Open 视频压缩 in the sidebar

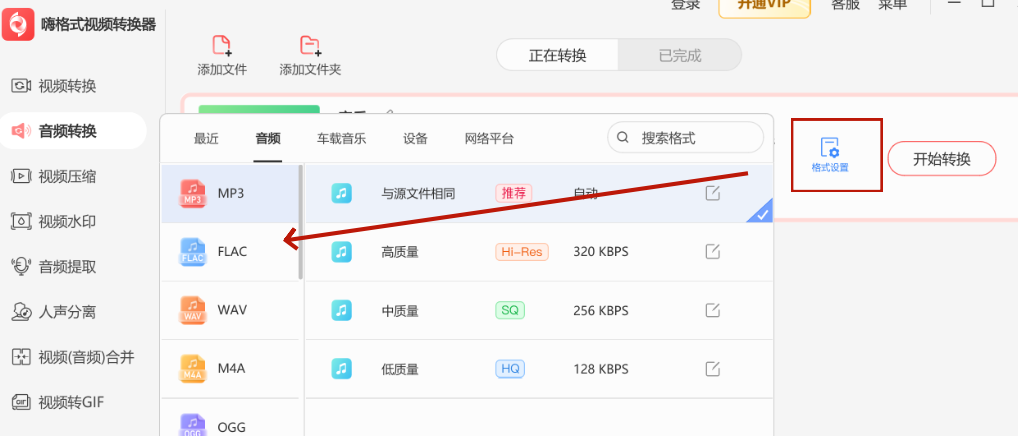click(x=54, y=176)
